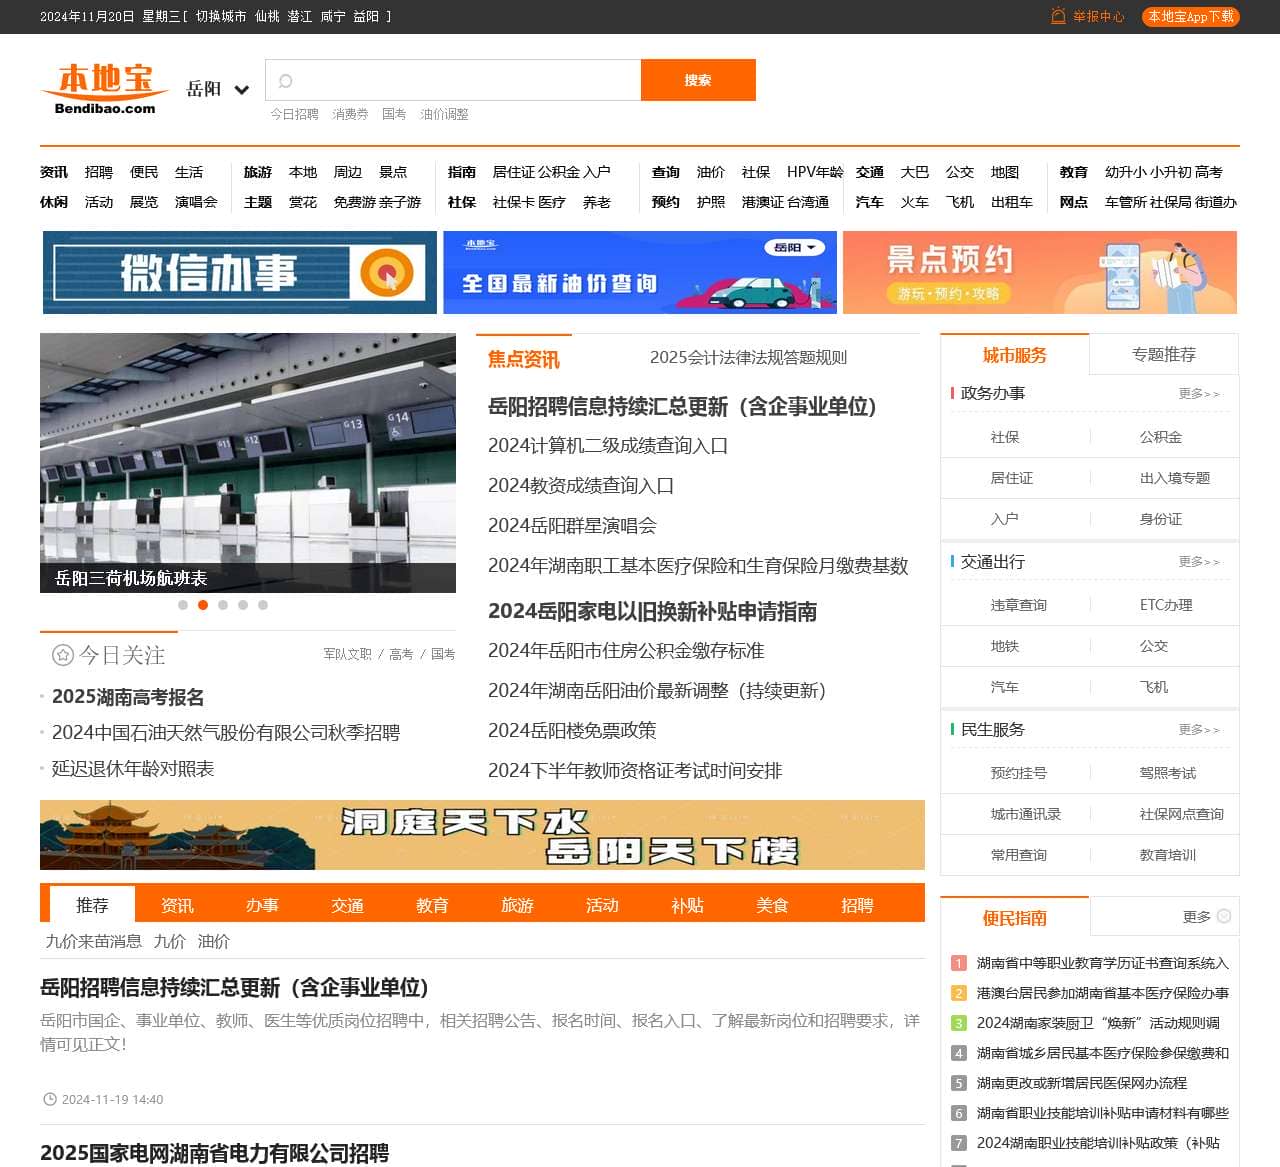Select the 资讯 tab in orange bar
Screen dimensions: 1280x1167
tap(177, 905)
